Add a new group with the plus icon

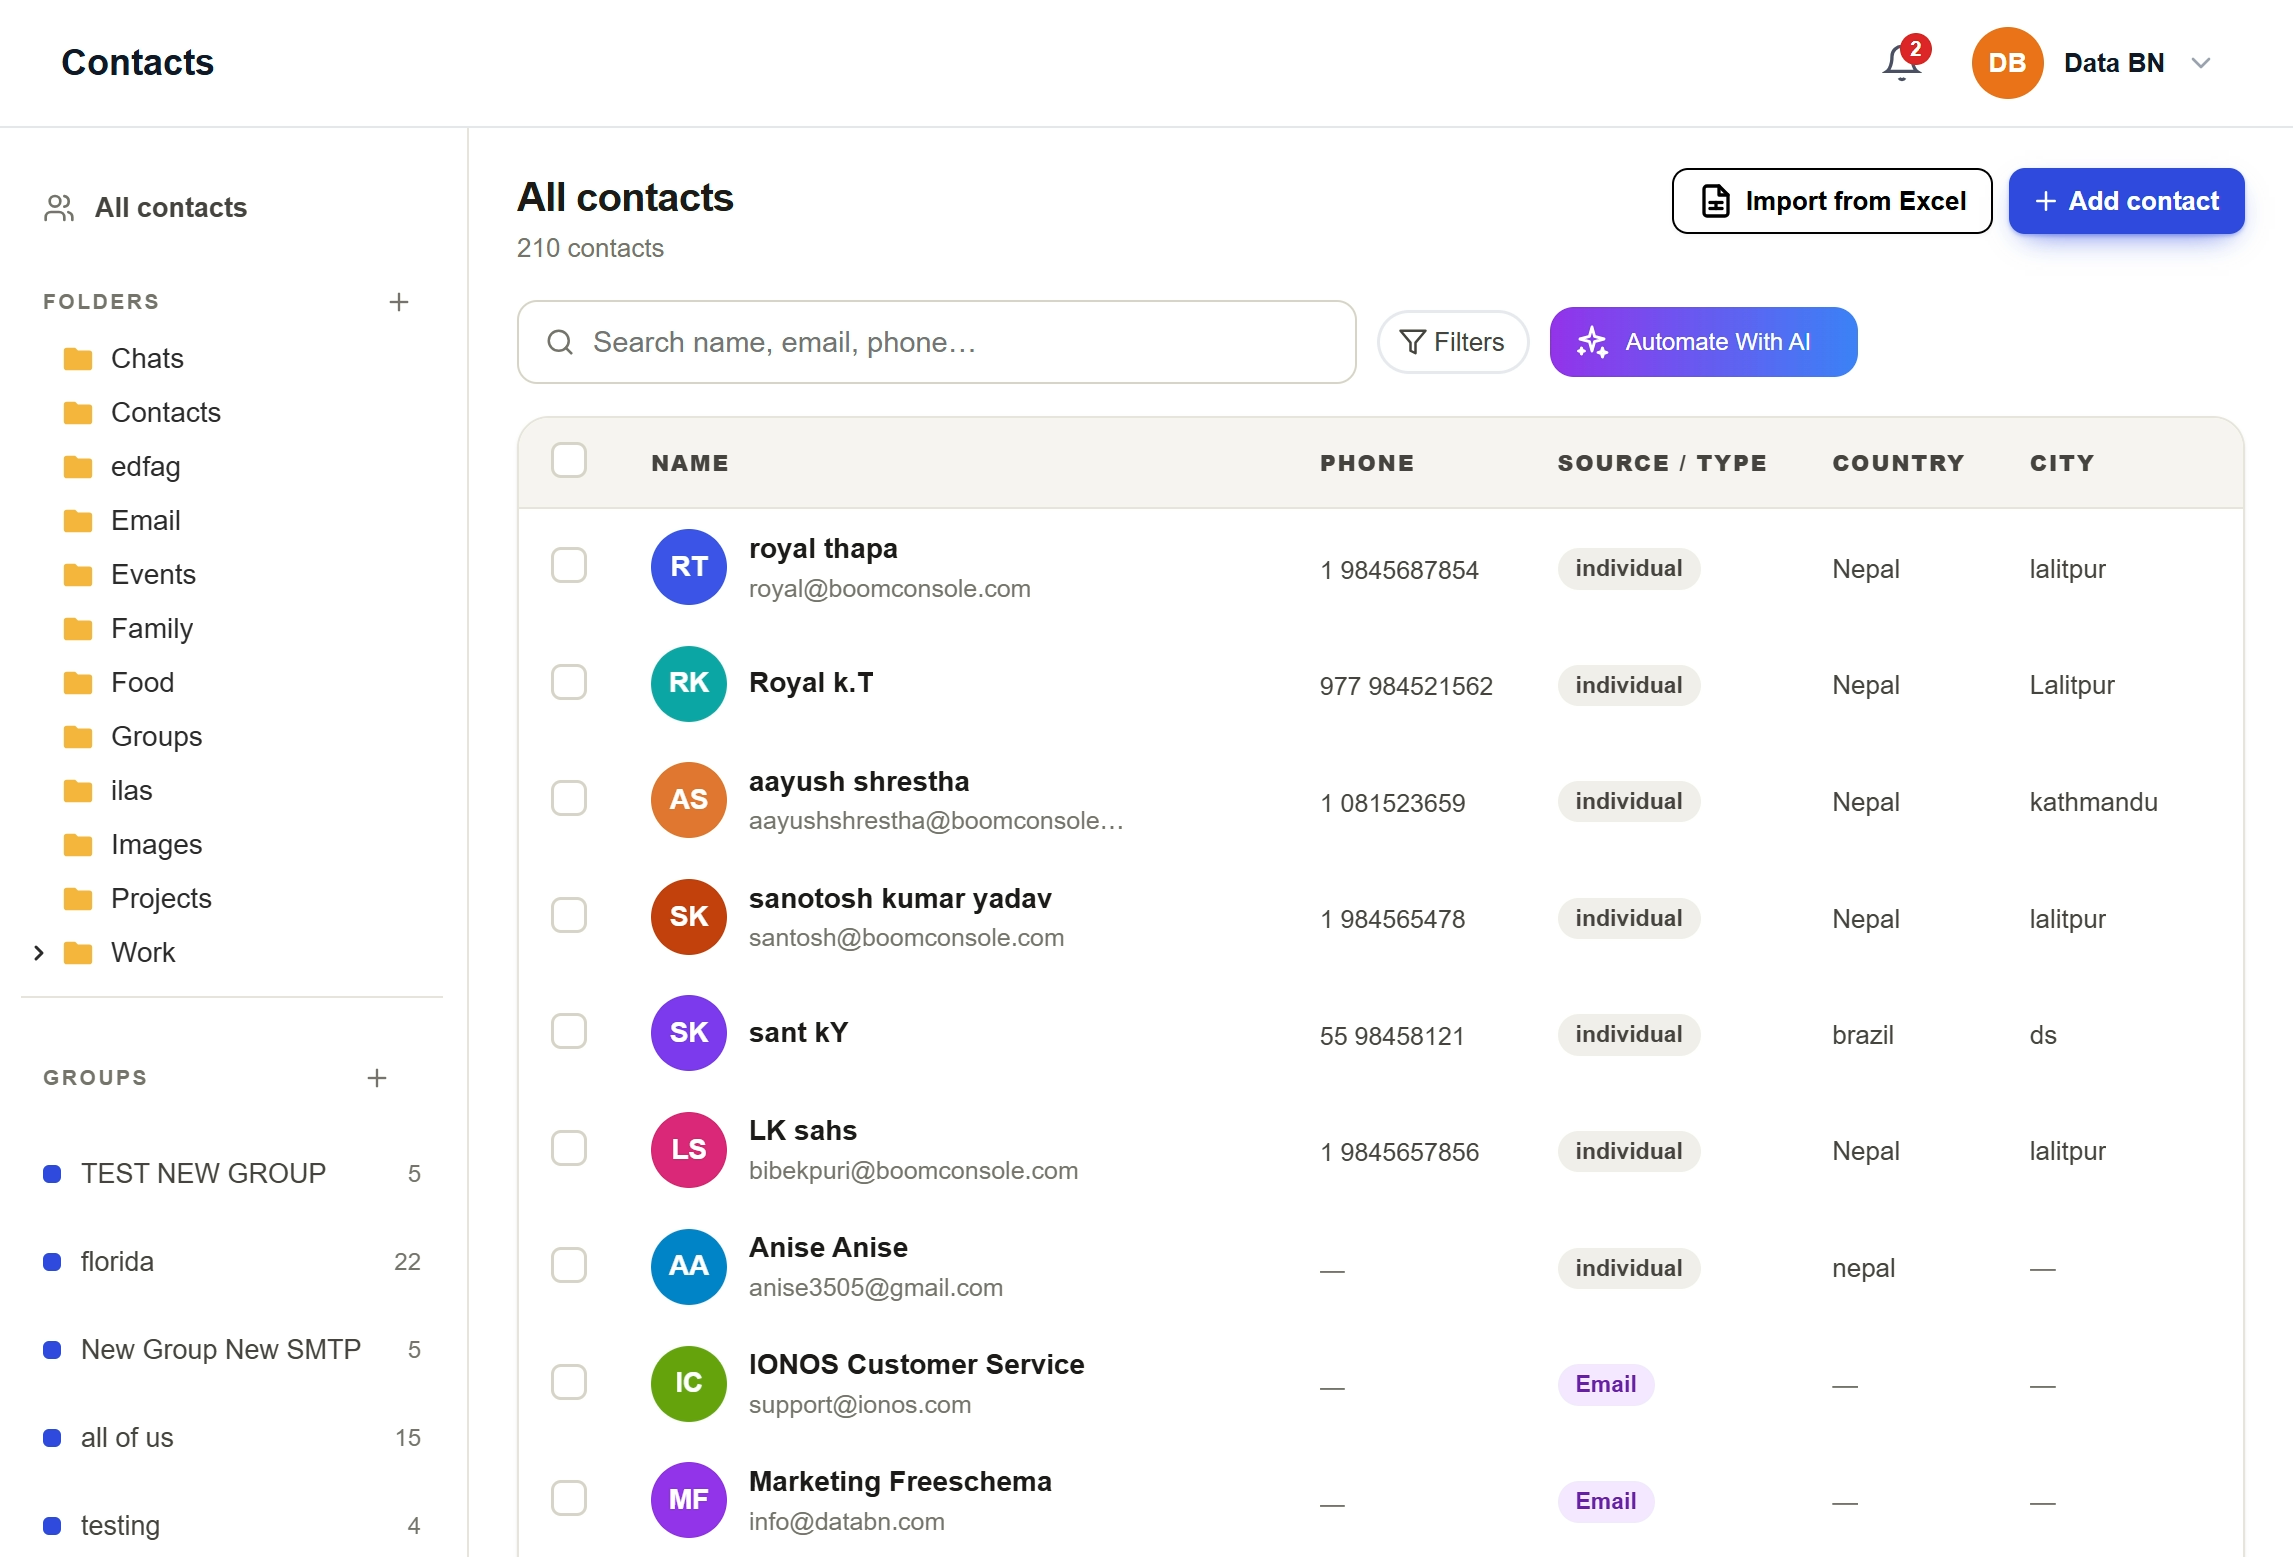click(377, 1078)
